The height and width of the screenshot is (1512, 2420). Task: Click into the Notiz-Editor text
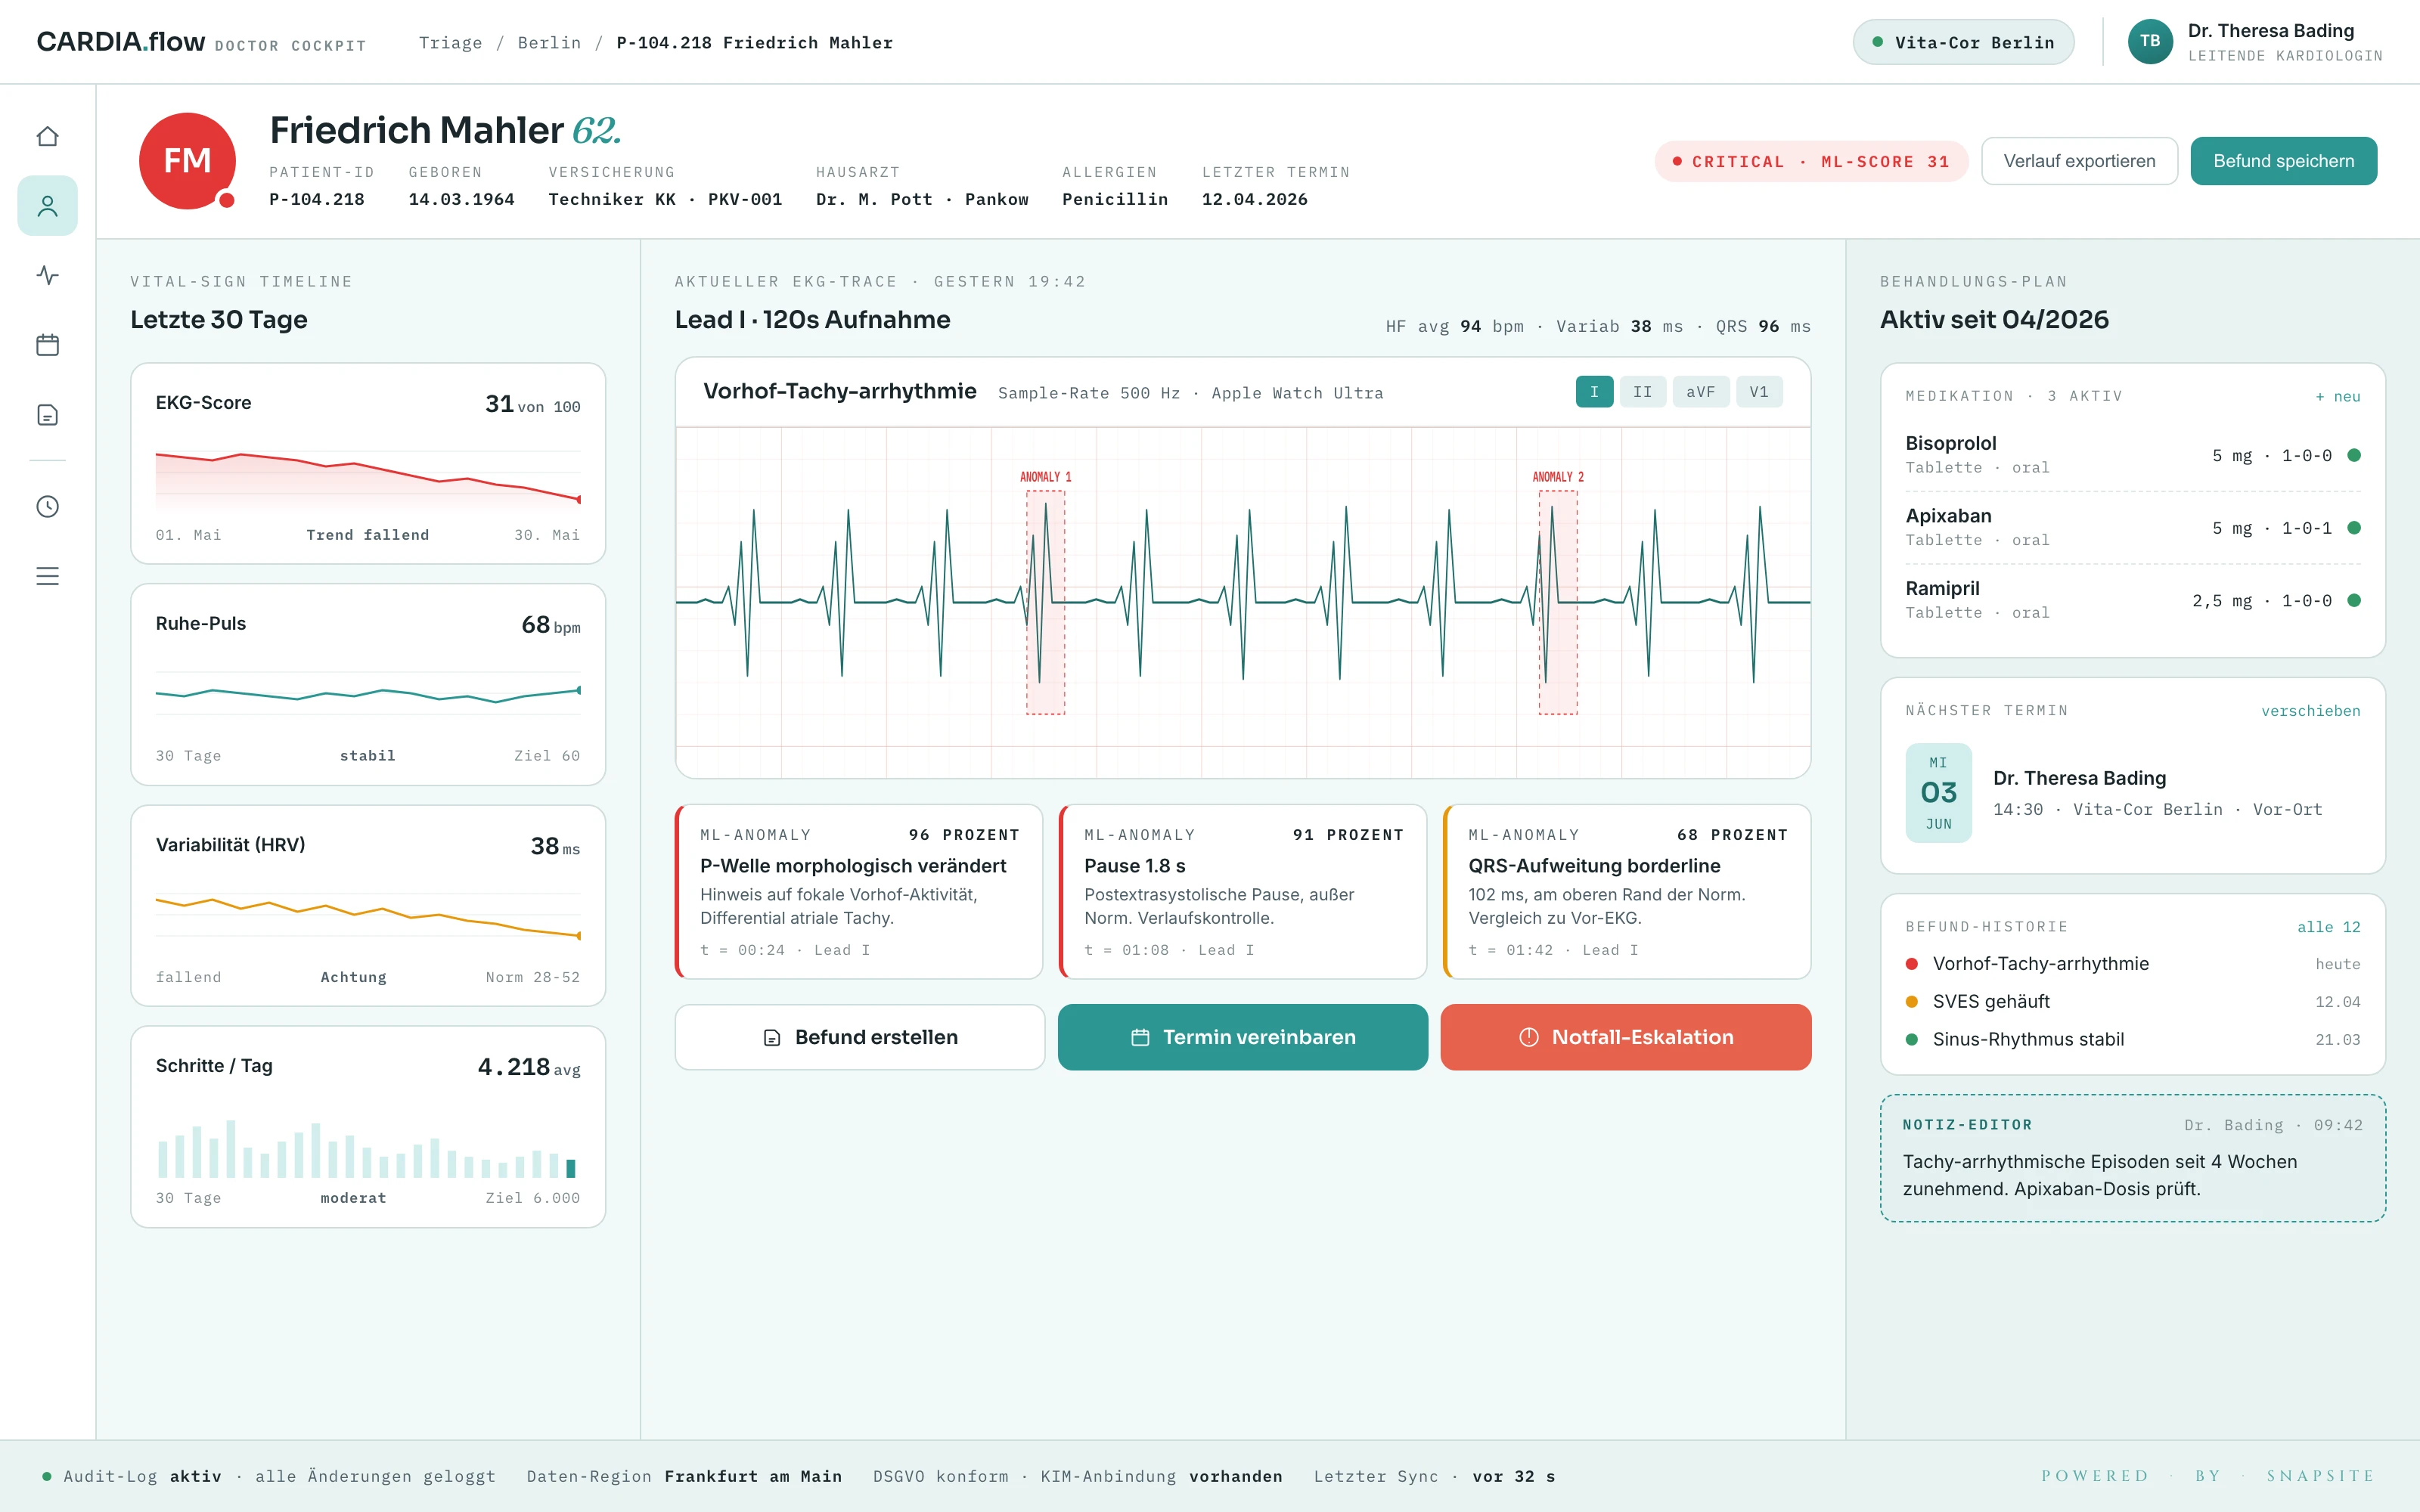pyautogui.click(x=2100, y=1175)
